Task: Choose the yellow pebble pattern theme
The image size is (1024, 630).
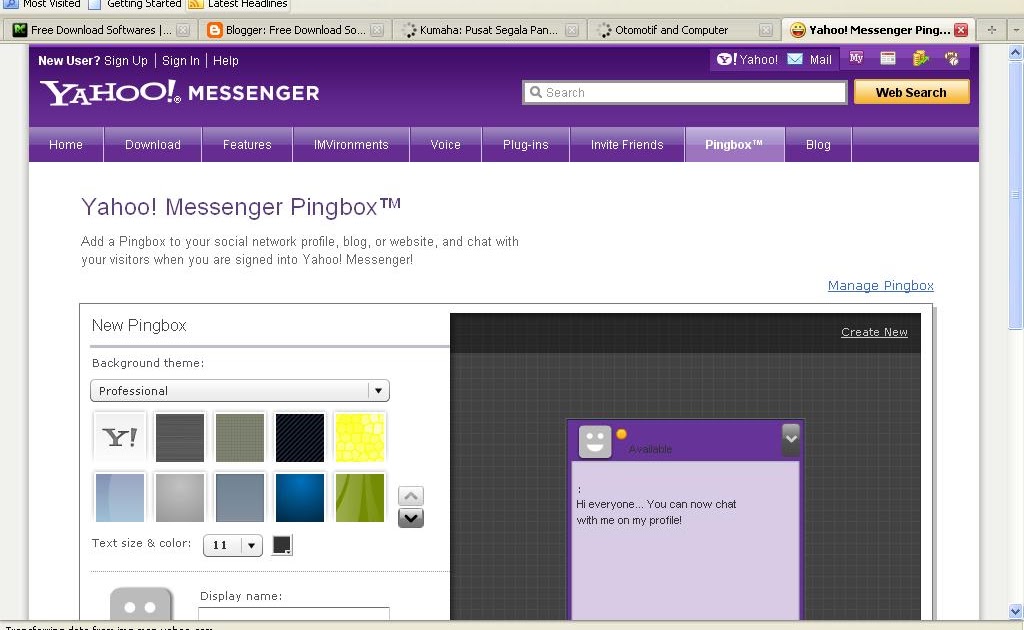Action: pos(360,437)
